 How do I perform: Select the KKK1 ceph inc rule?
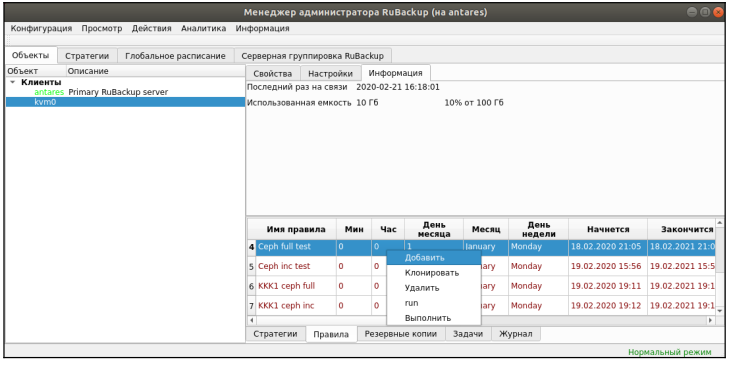click(x=296, y=305)
